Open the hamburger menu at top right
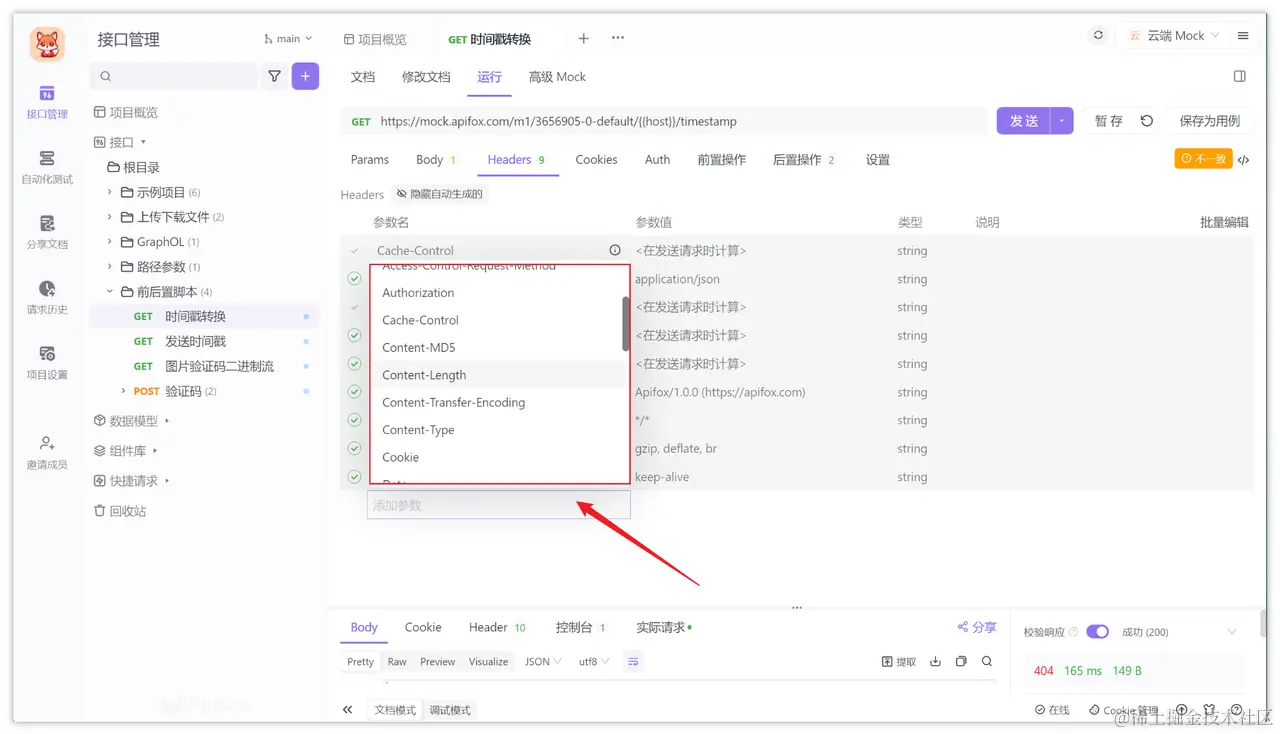The image size is (1280, 734). (x=1243, y=36)
